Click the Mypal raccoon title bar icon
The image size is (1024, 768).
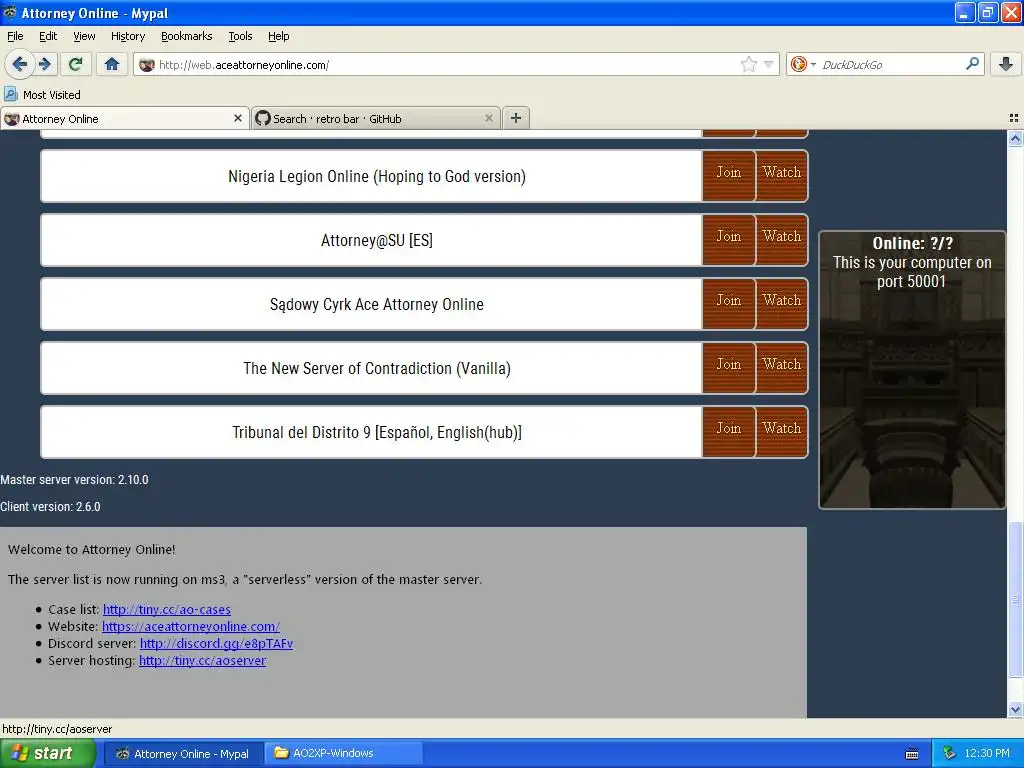point(10,12)
